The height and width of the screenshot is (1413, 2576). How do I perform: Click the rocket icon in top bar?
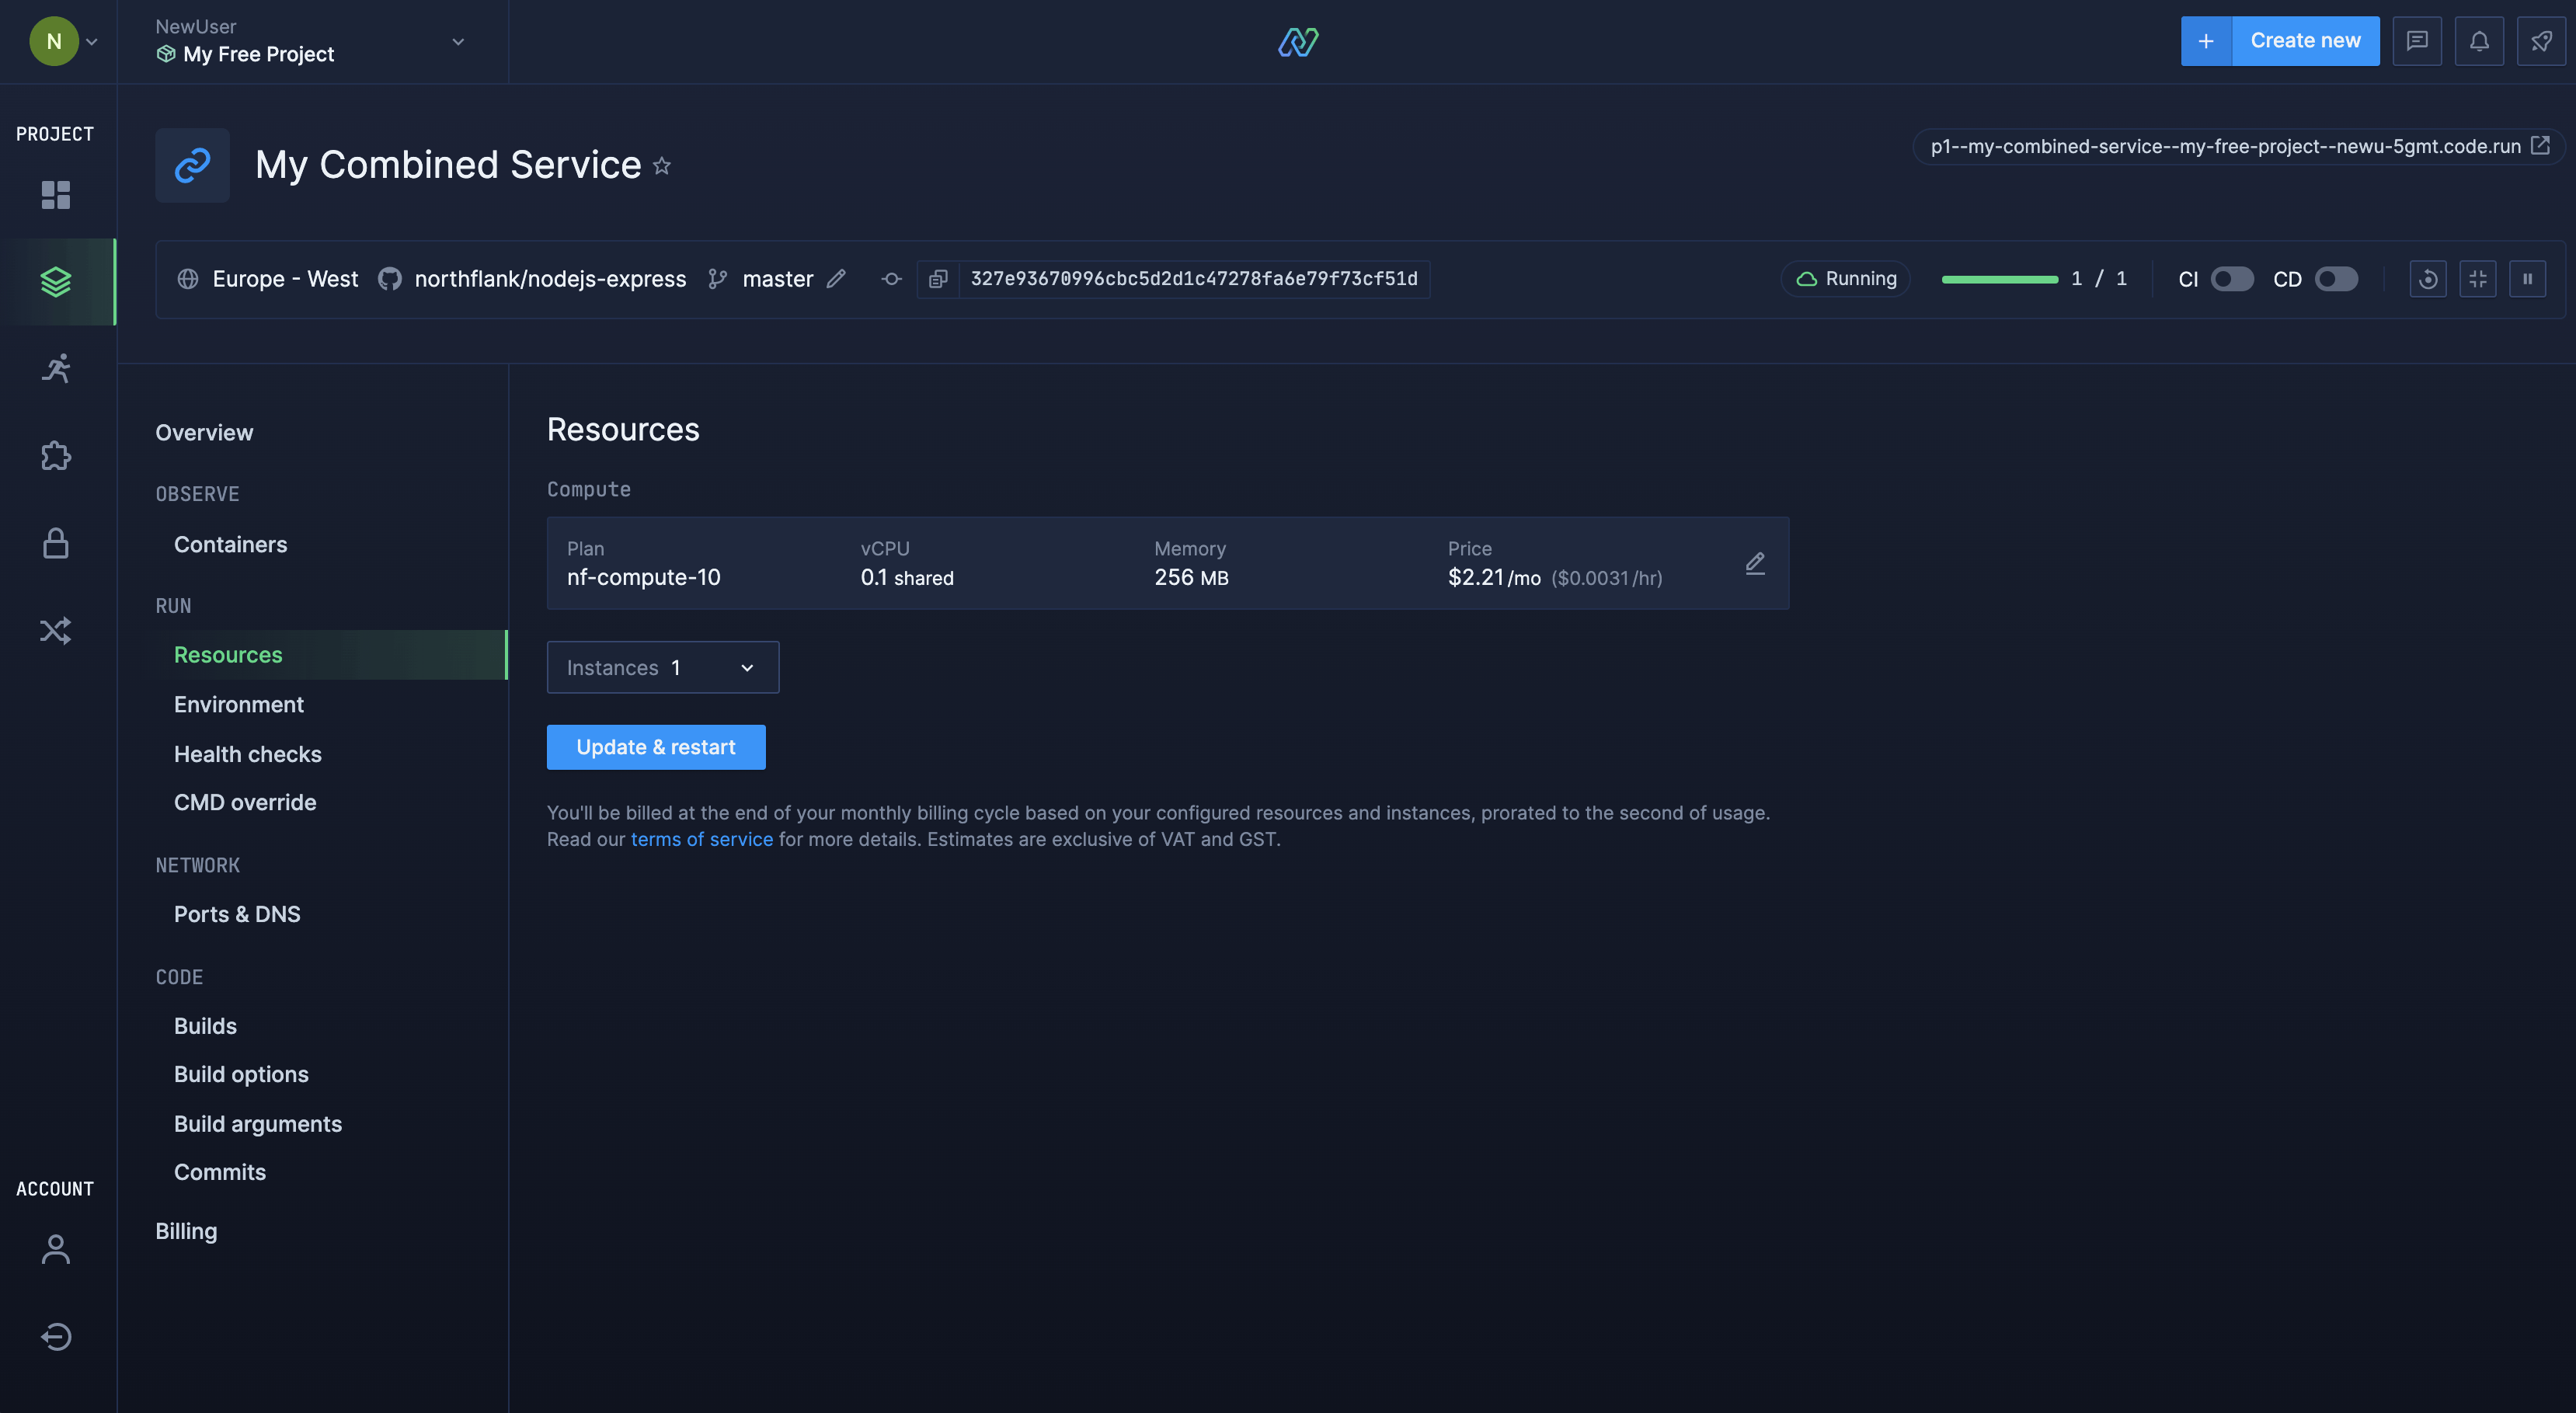pos(2541,41)
